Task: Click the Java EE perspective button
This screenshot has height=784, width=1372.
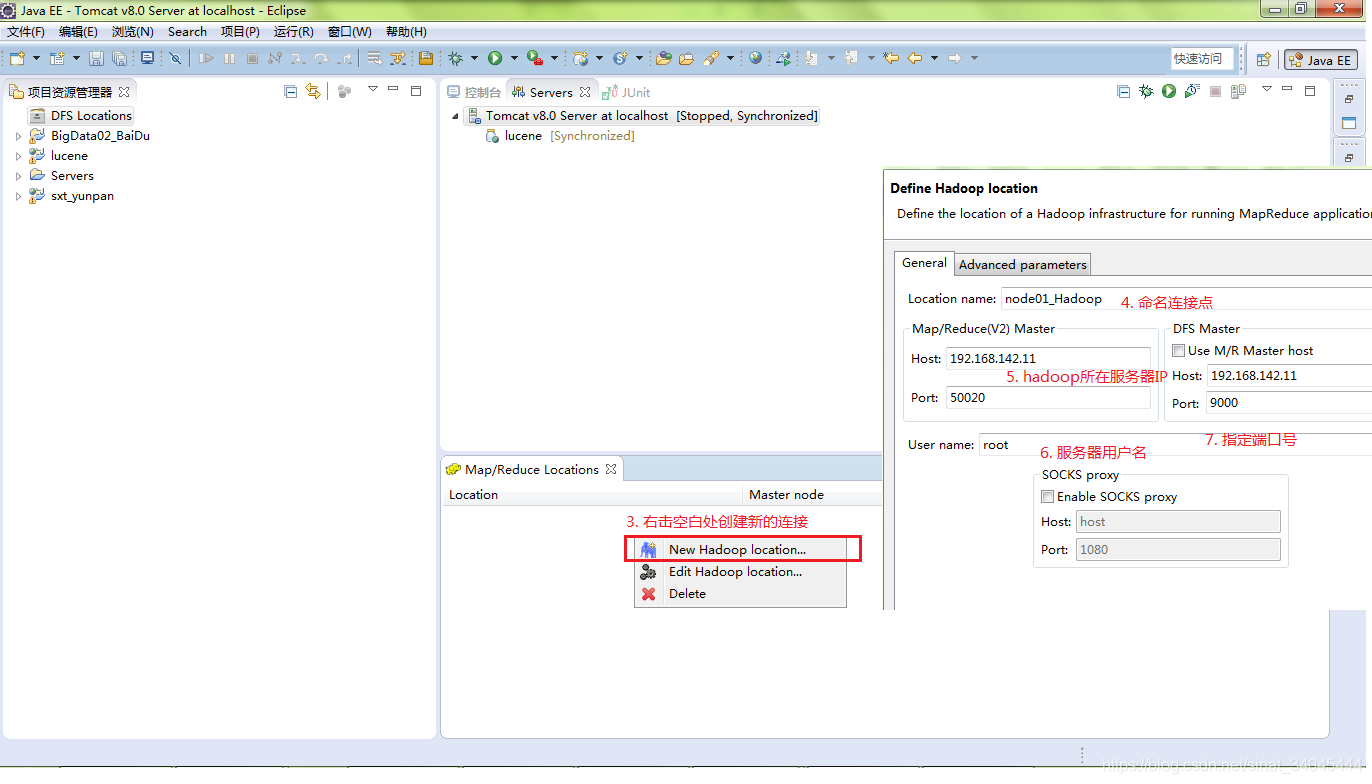Action: point(1321,59)
